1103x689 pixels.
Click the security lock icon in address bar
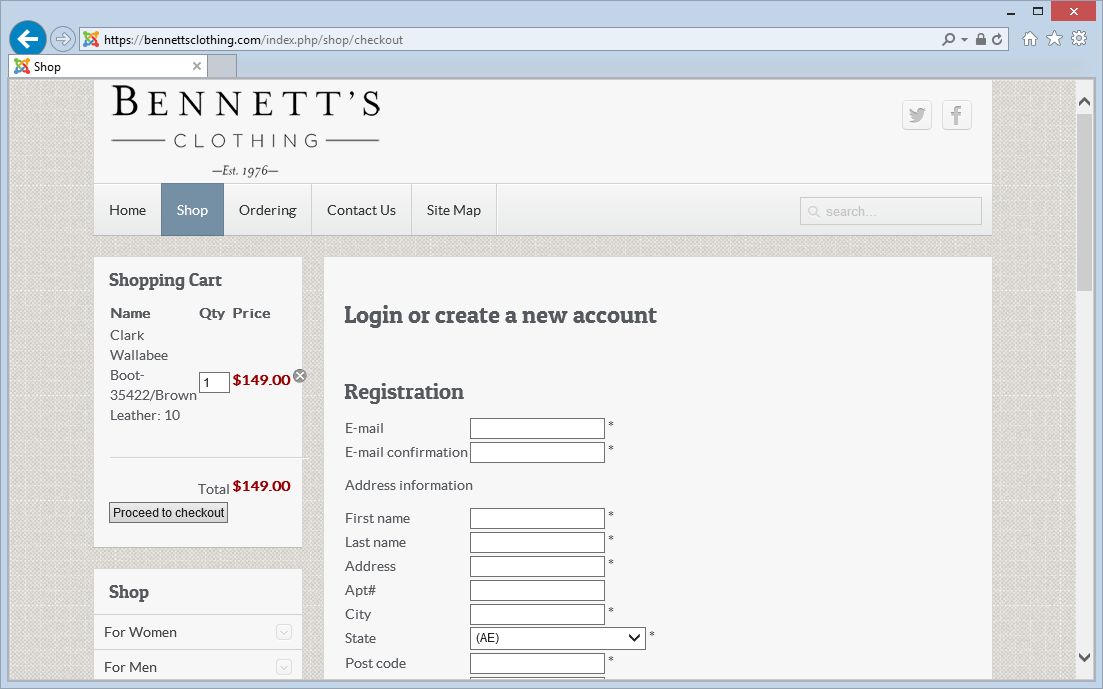tap(981, 39)
